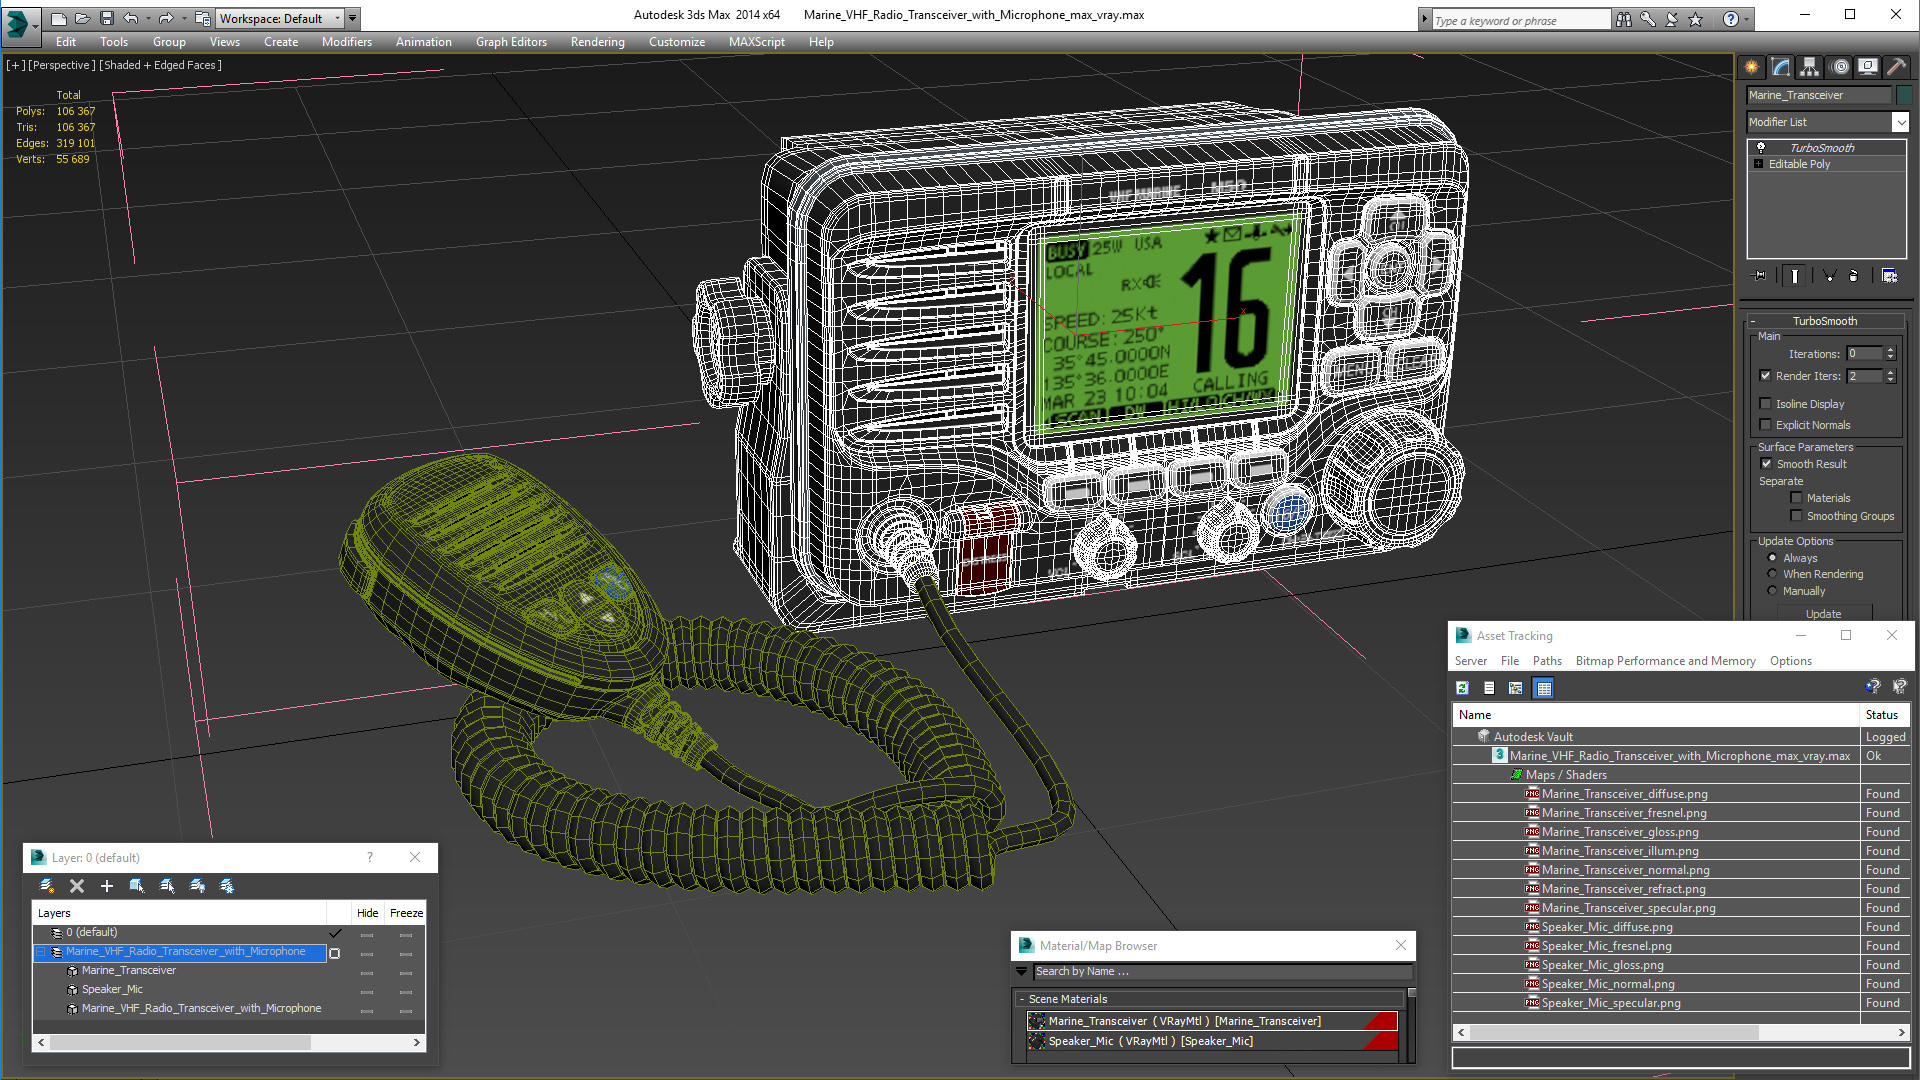Click Pin Stack icon under modifier stack
Viewport: 1920px width, 1080px height.
pos(1760,276)
